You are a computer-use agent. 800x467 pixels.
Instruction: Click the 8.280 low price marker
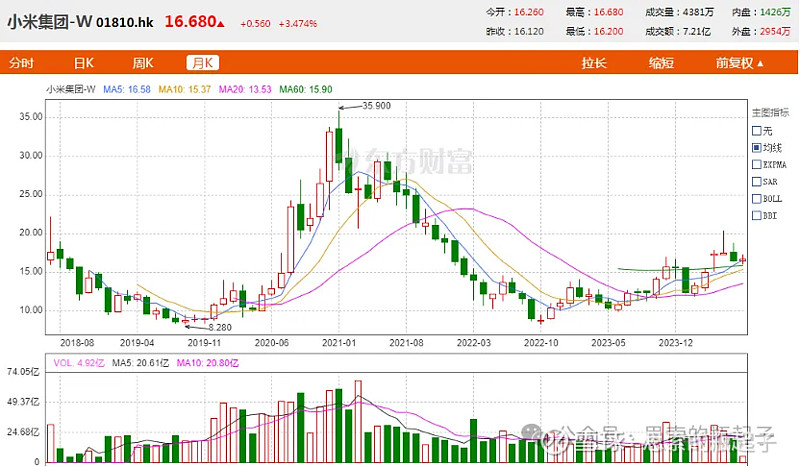220,327
